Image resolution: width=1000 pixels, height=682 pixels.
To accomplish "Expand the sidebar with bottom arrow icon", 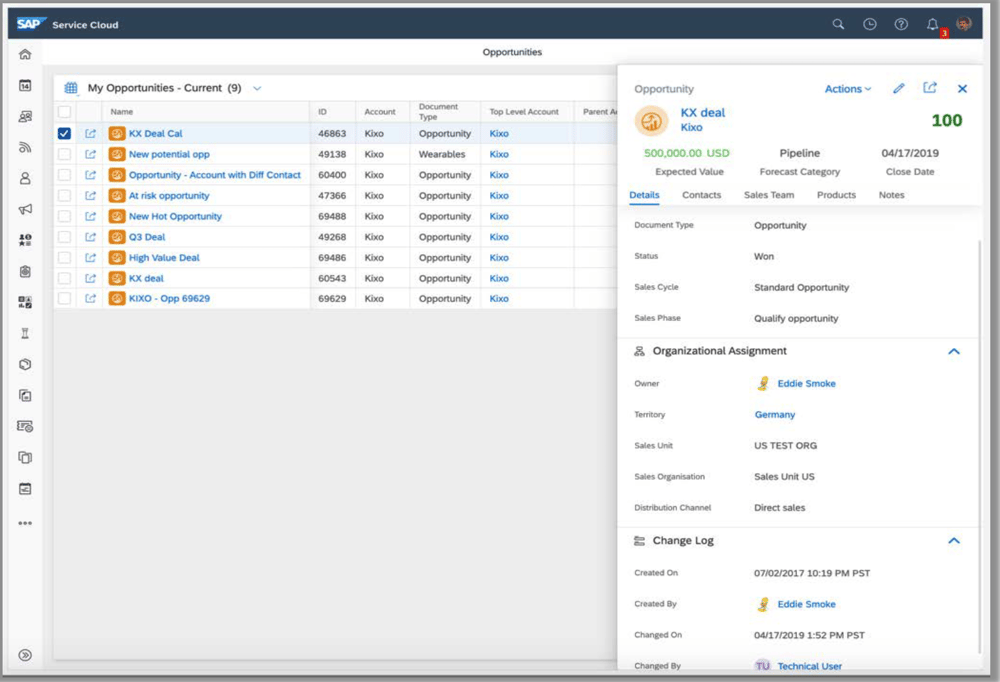I will coord(25,655).
